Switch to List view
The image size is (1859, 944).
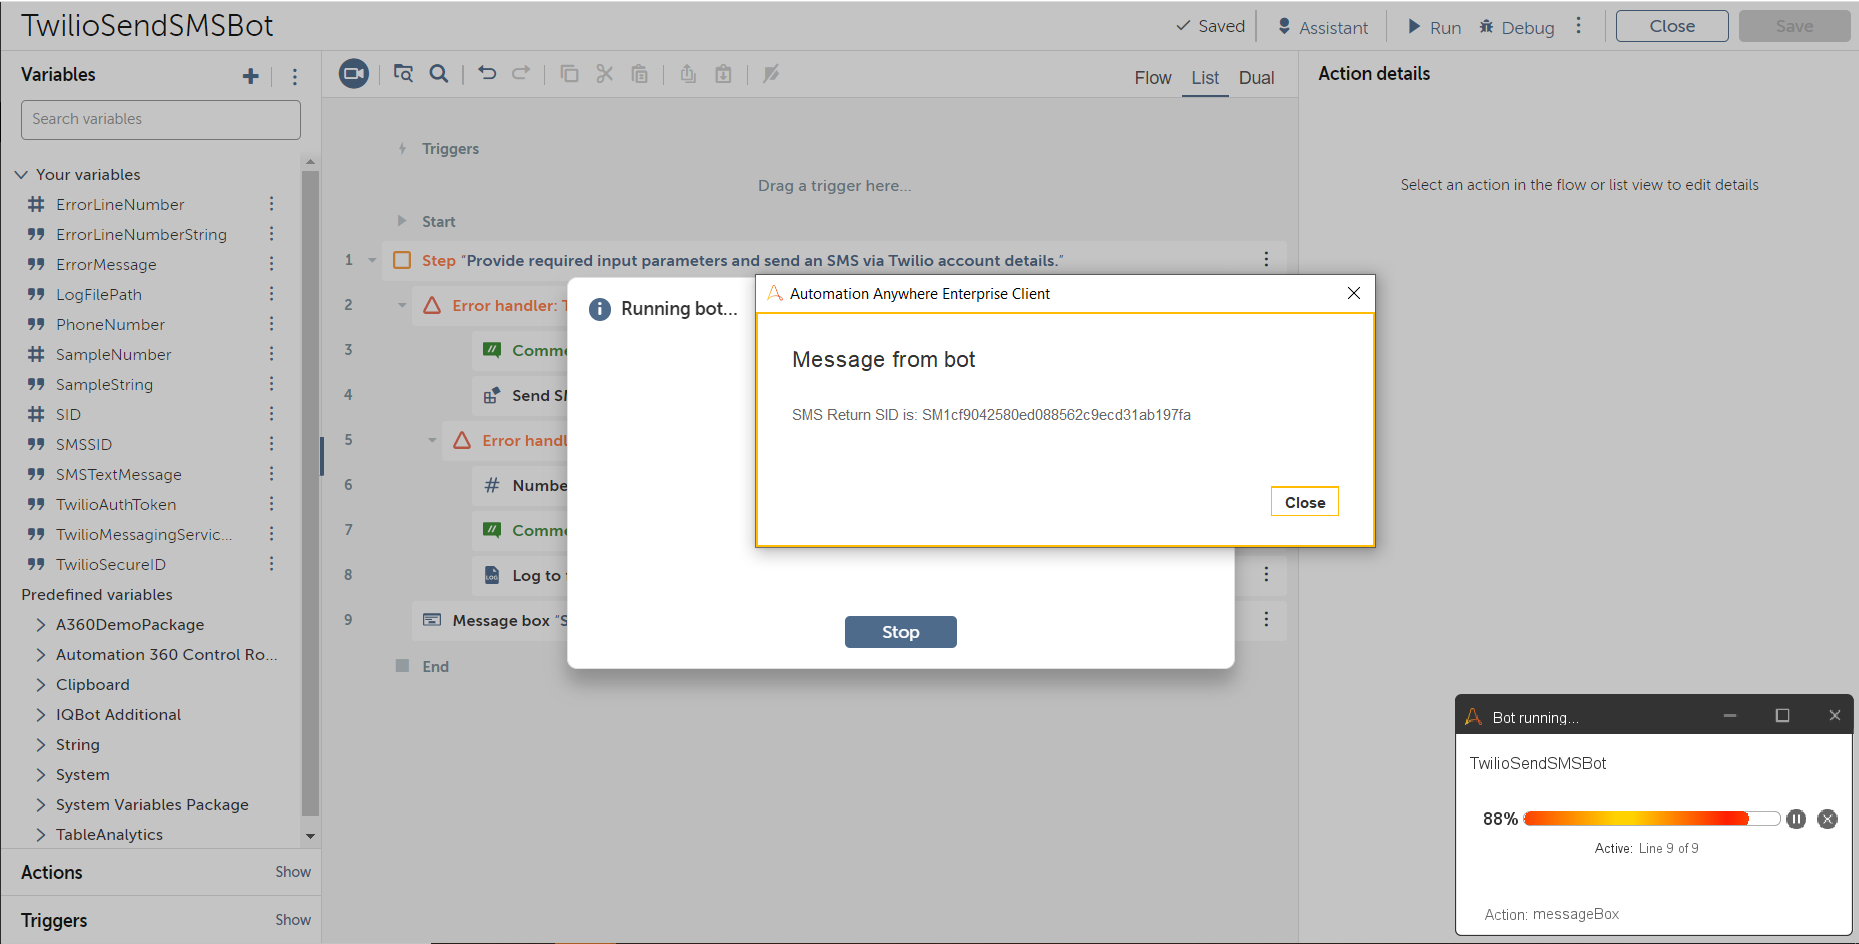(x=1205, y=78)
